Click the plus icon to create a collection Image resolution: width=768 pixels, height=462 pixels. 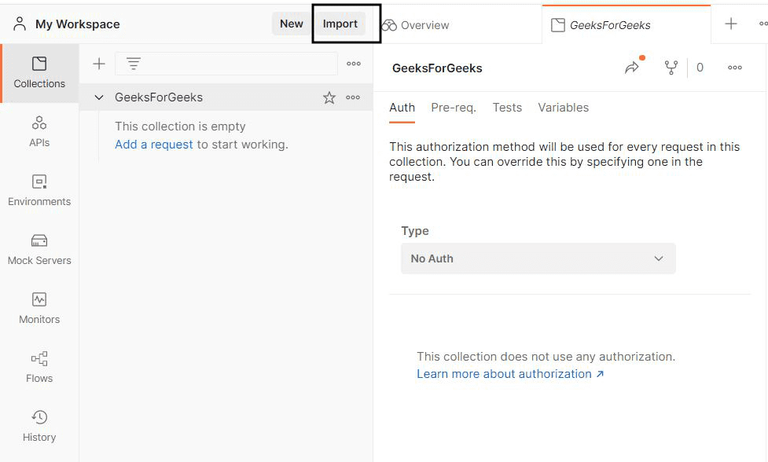click(x=99, y=64)
